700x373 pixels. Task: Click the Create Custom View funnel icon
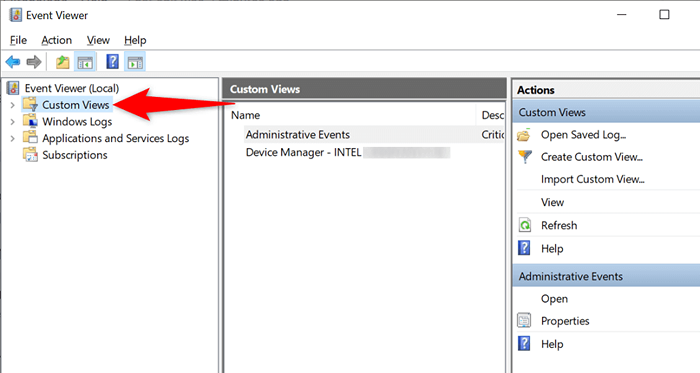525,157
